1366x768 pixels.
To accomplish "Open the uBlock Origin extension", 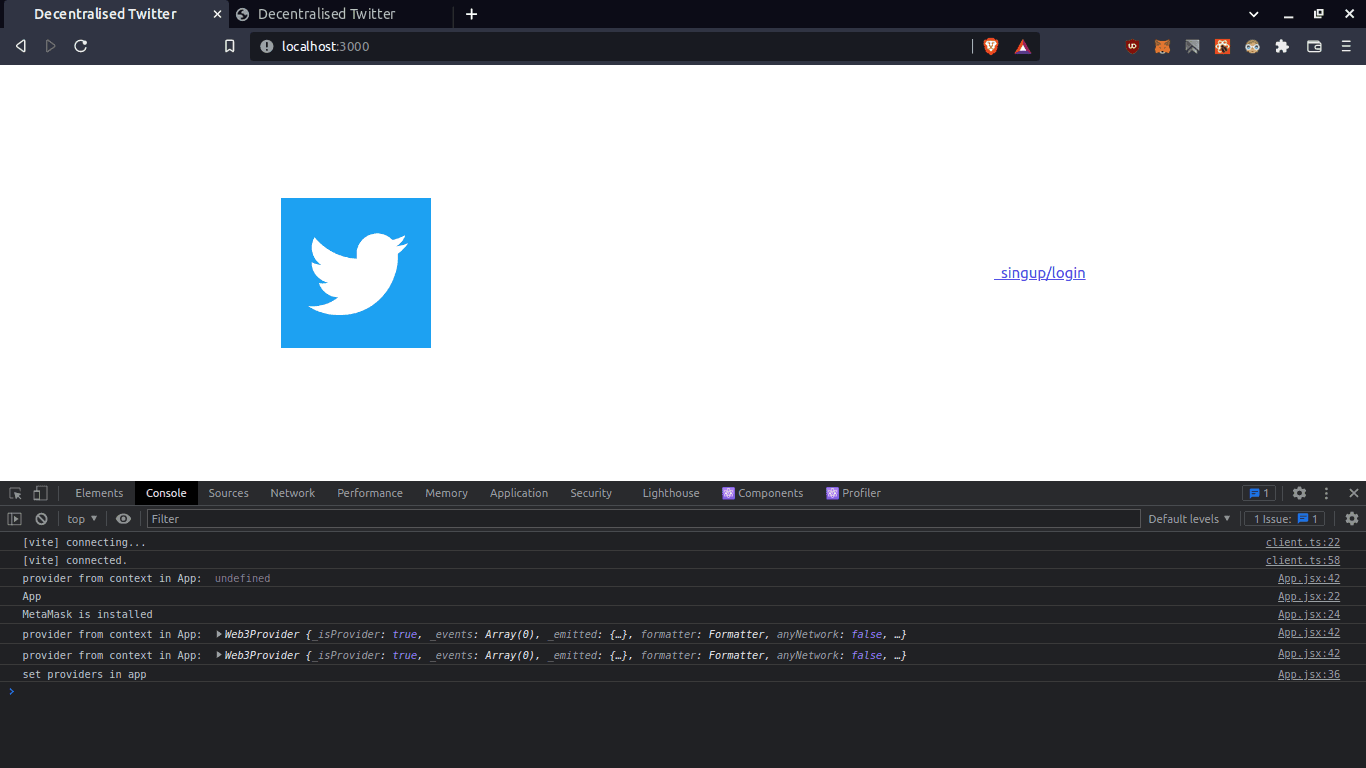I will coord(1132,46).
